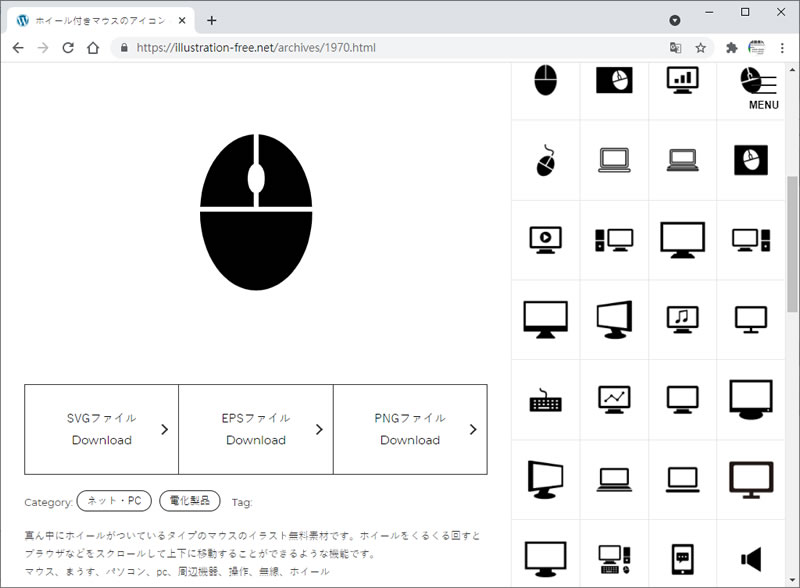The image size is (800, 588).
Task: Click the large wheel mouse illustration
Action: 256,212
